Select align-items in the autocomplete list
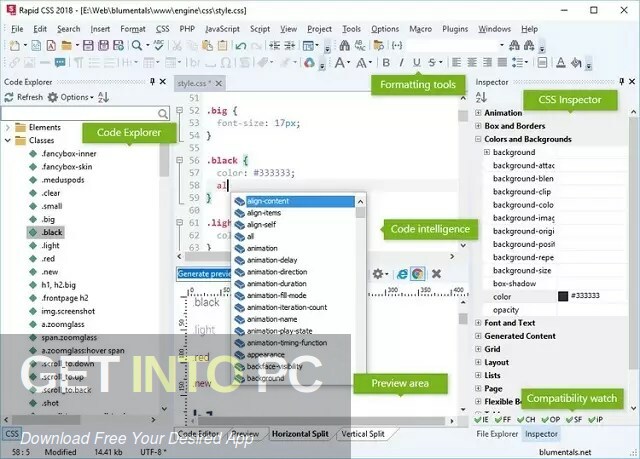Viewport: 640px width, 459px height. [264, 213]
